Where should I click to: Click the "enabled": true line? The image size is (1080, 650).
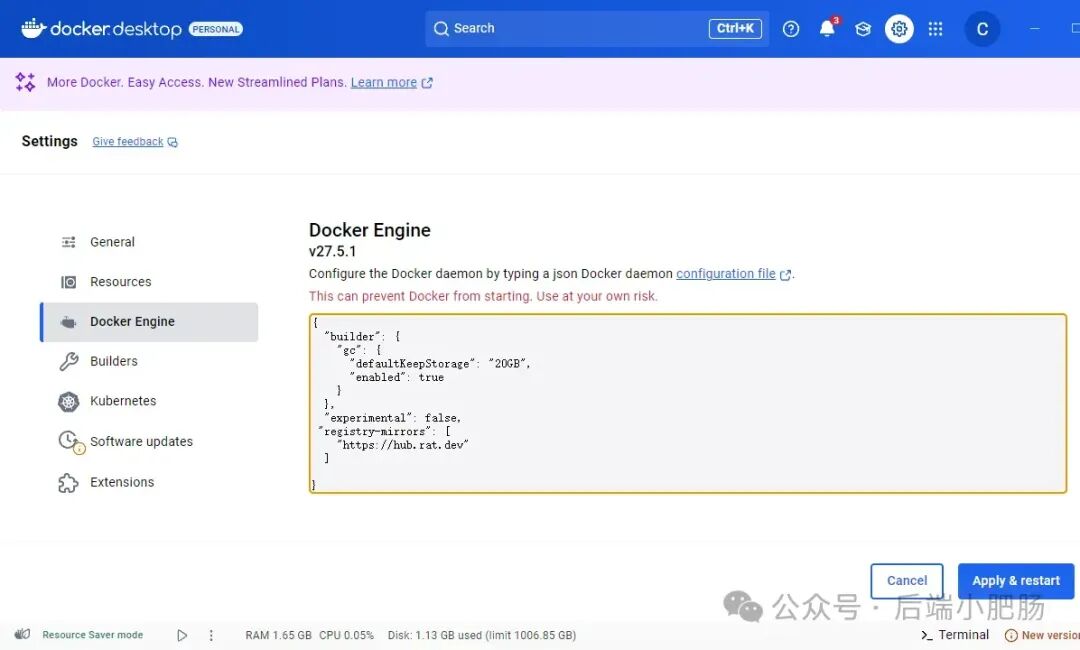397,377
